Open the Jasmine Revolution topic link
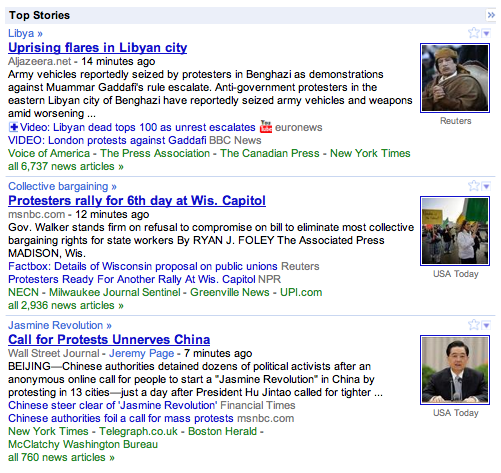This screenshot has height=473, width=501. click(x=60, y=325)
